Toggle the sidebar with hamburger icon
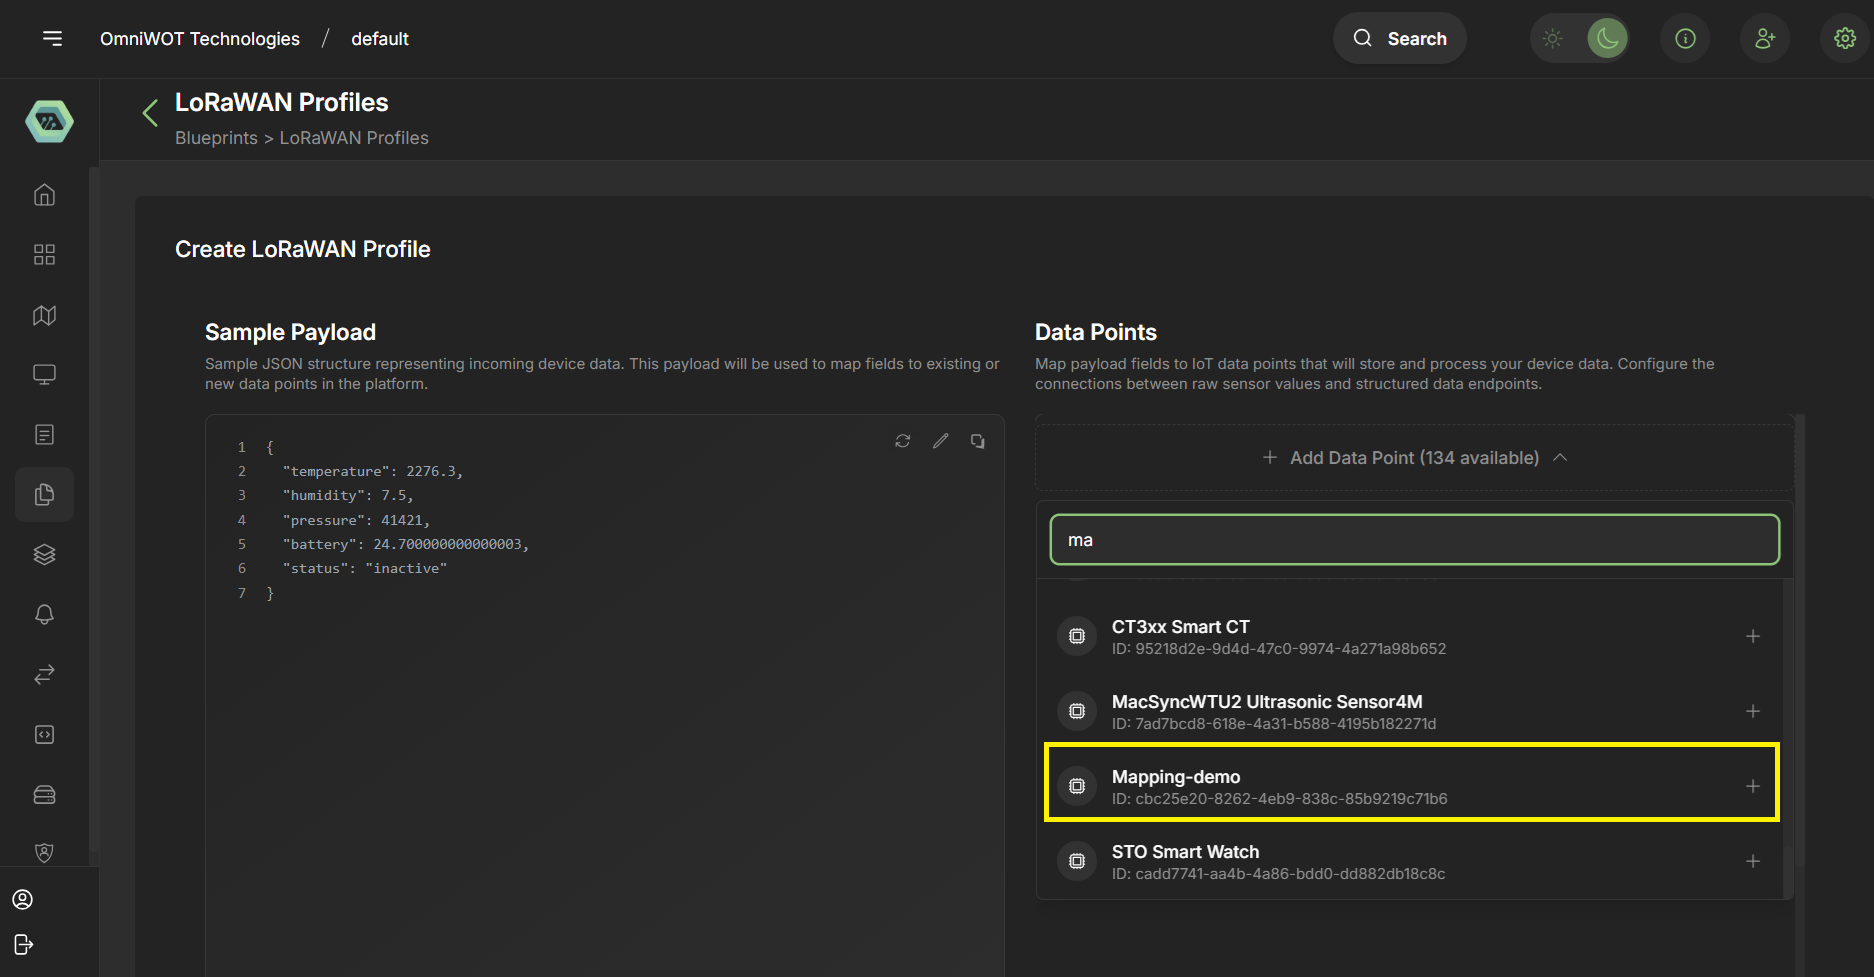The width and height of the screenshot is (1874, 977). click(x=52, y=38)
